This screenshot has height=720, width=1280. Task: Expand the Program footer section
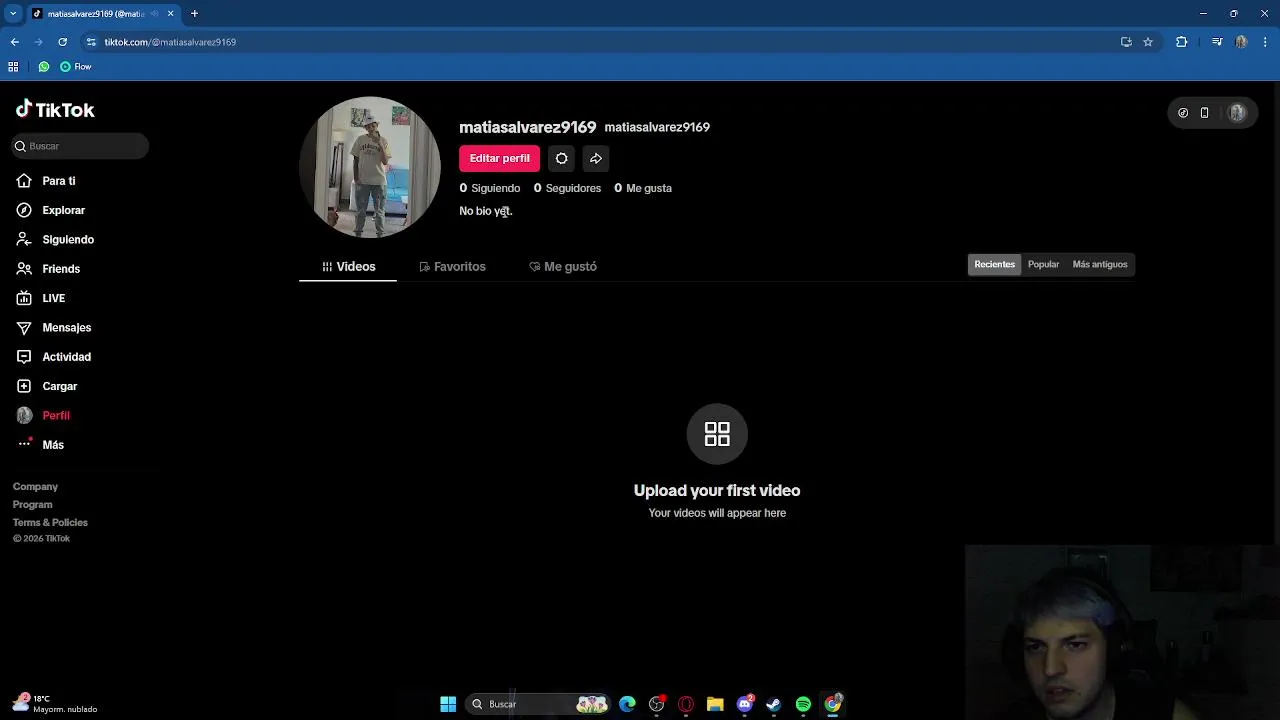32,505
